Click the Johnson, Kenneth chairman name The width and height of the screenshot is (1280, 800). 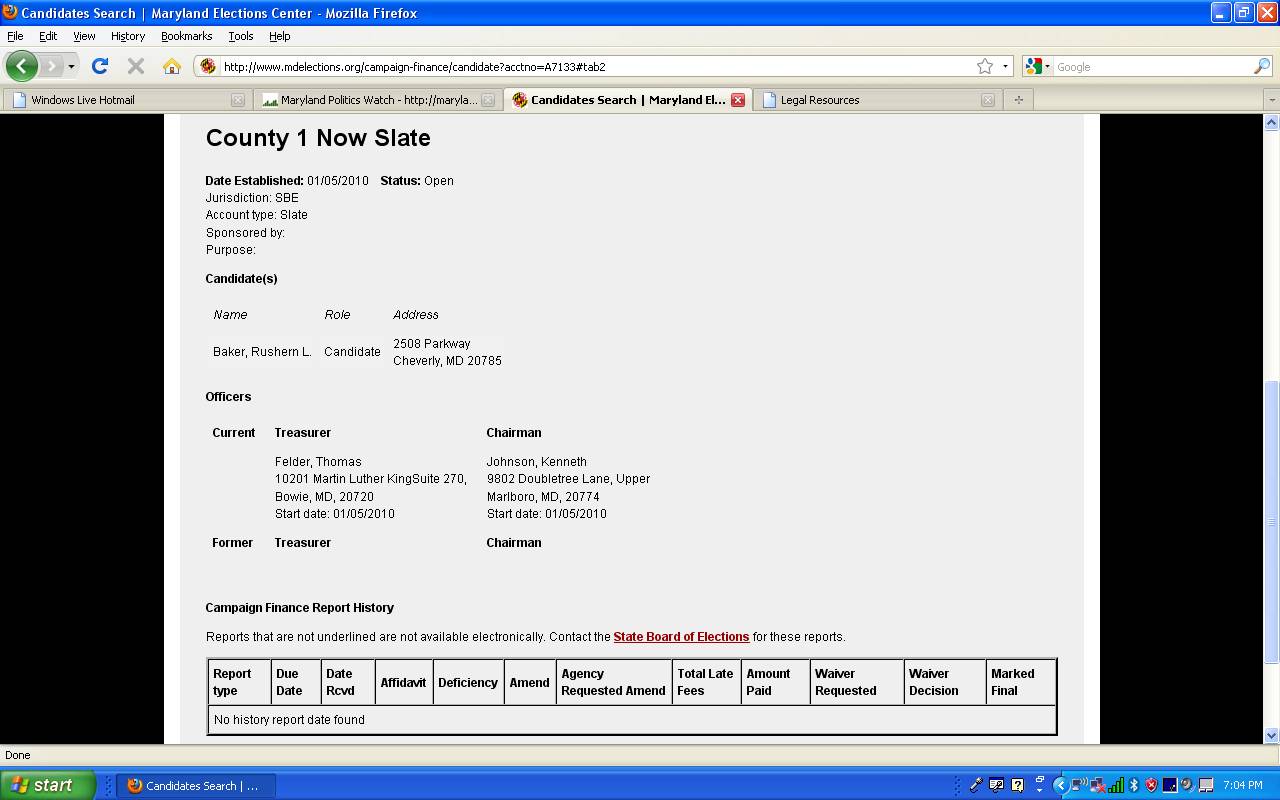(536, 462)
